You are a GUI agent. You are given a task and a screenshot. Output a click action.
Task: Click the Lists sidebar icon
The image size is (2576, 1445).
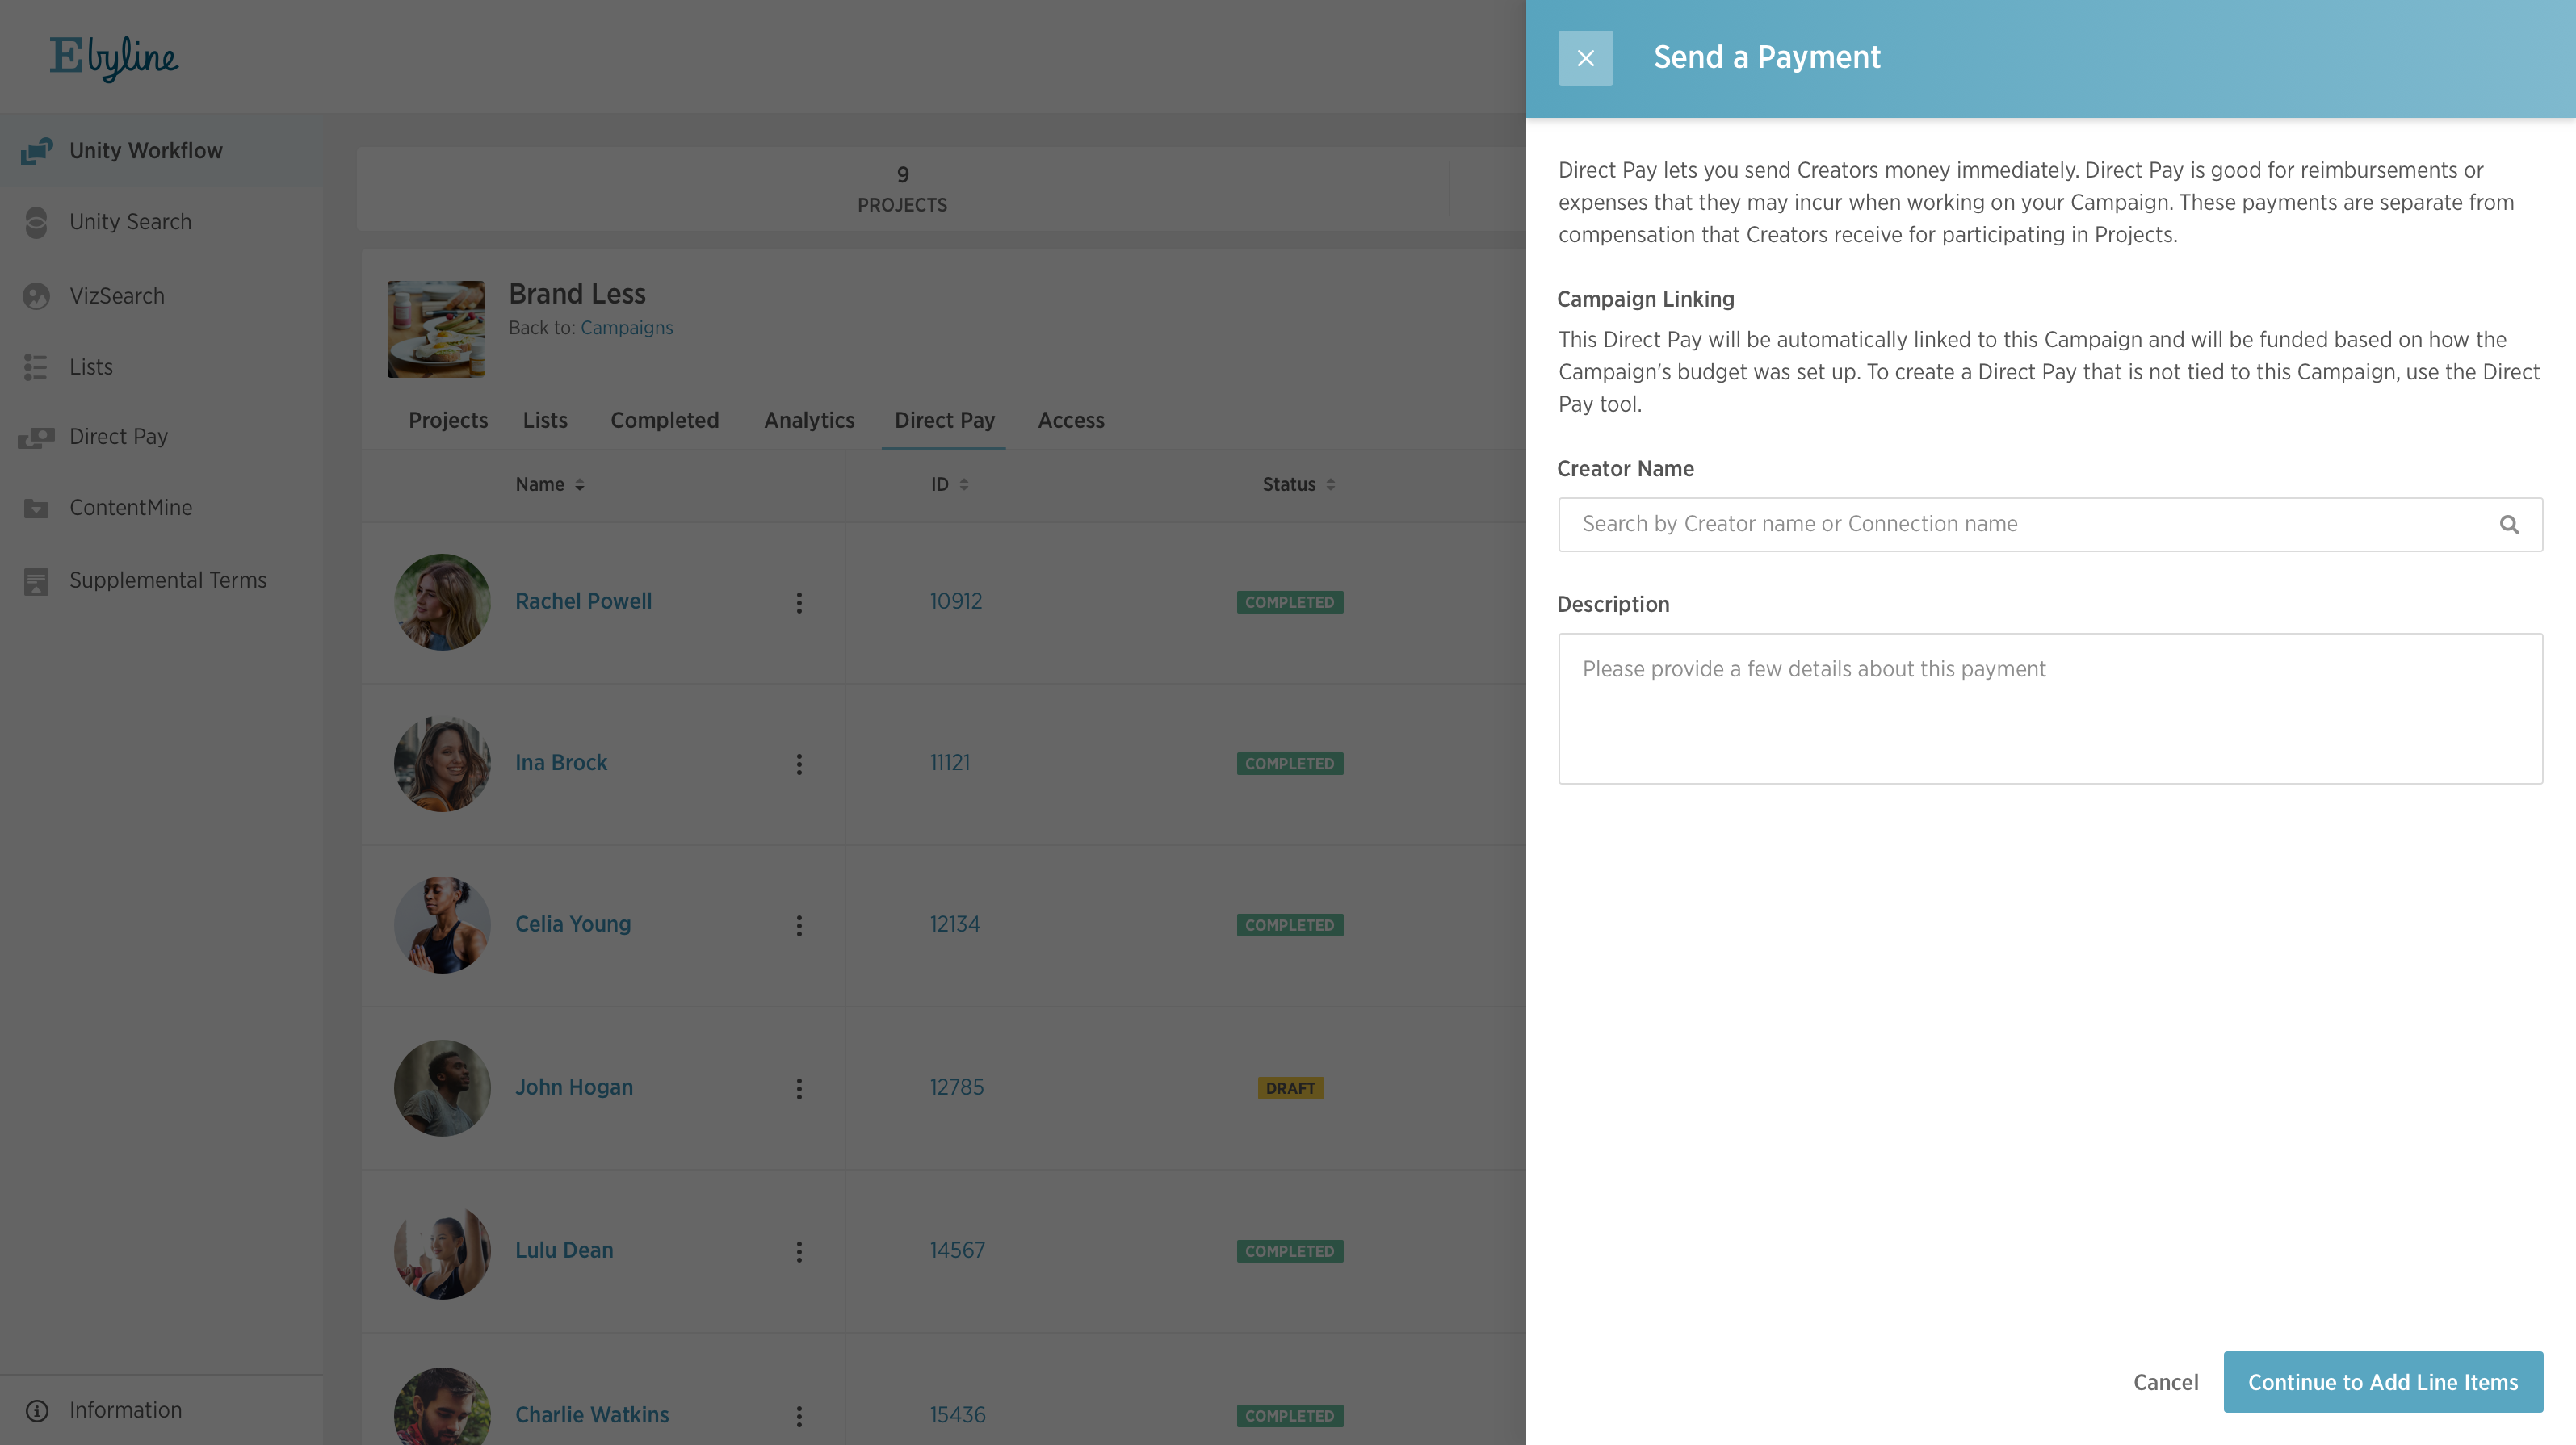pyautogui.click(x=36, y=367)
